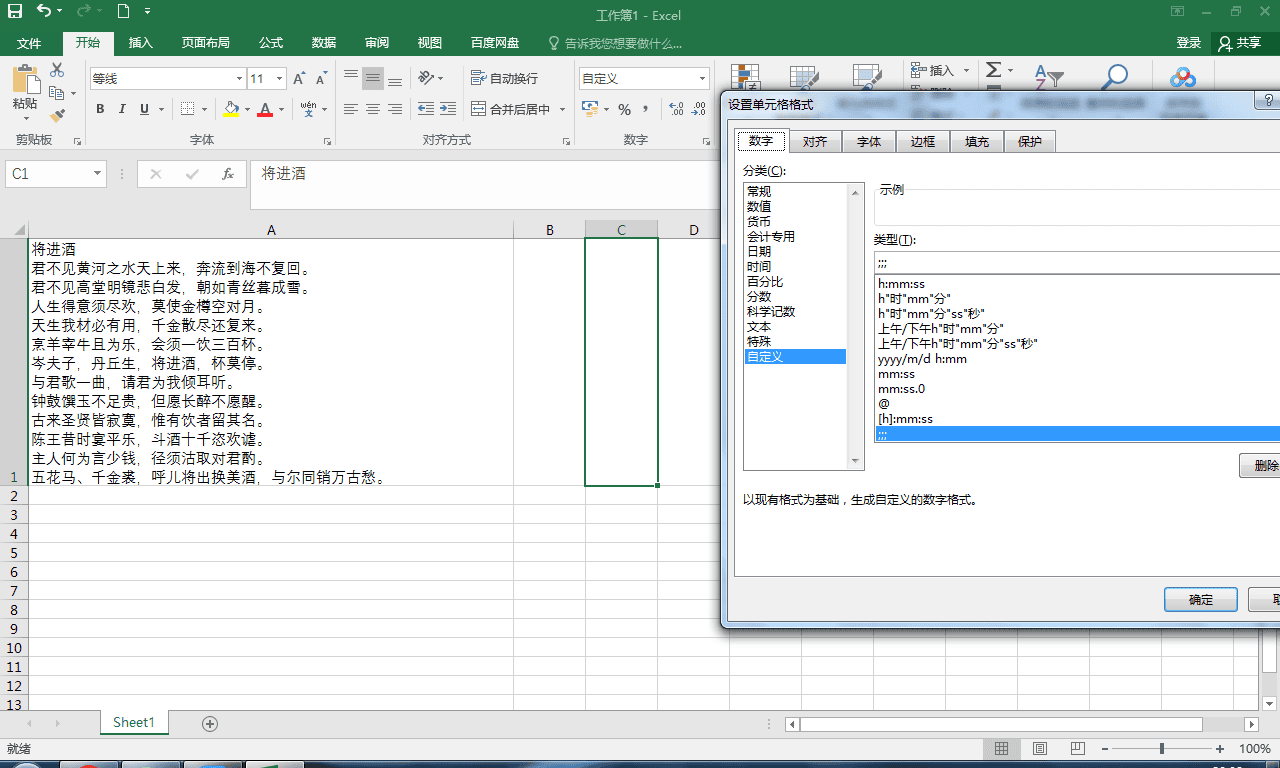Click the Middle Align icon

pyautogui.click(x=373, y=78)
